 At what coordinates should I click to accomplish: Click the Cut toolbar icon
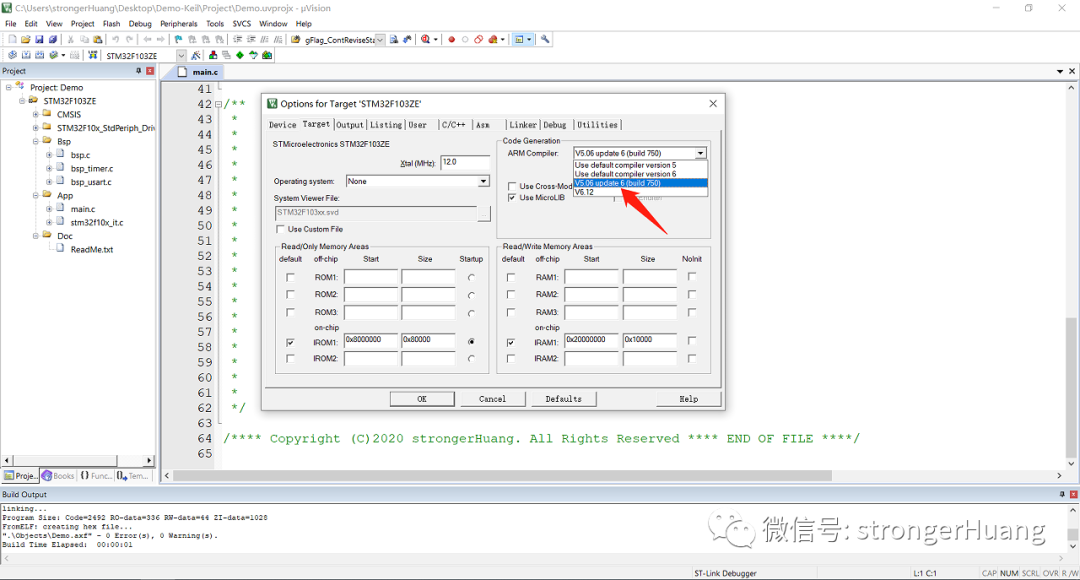pyautogui.click(x=70, y=39)
